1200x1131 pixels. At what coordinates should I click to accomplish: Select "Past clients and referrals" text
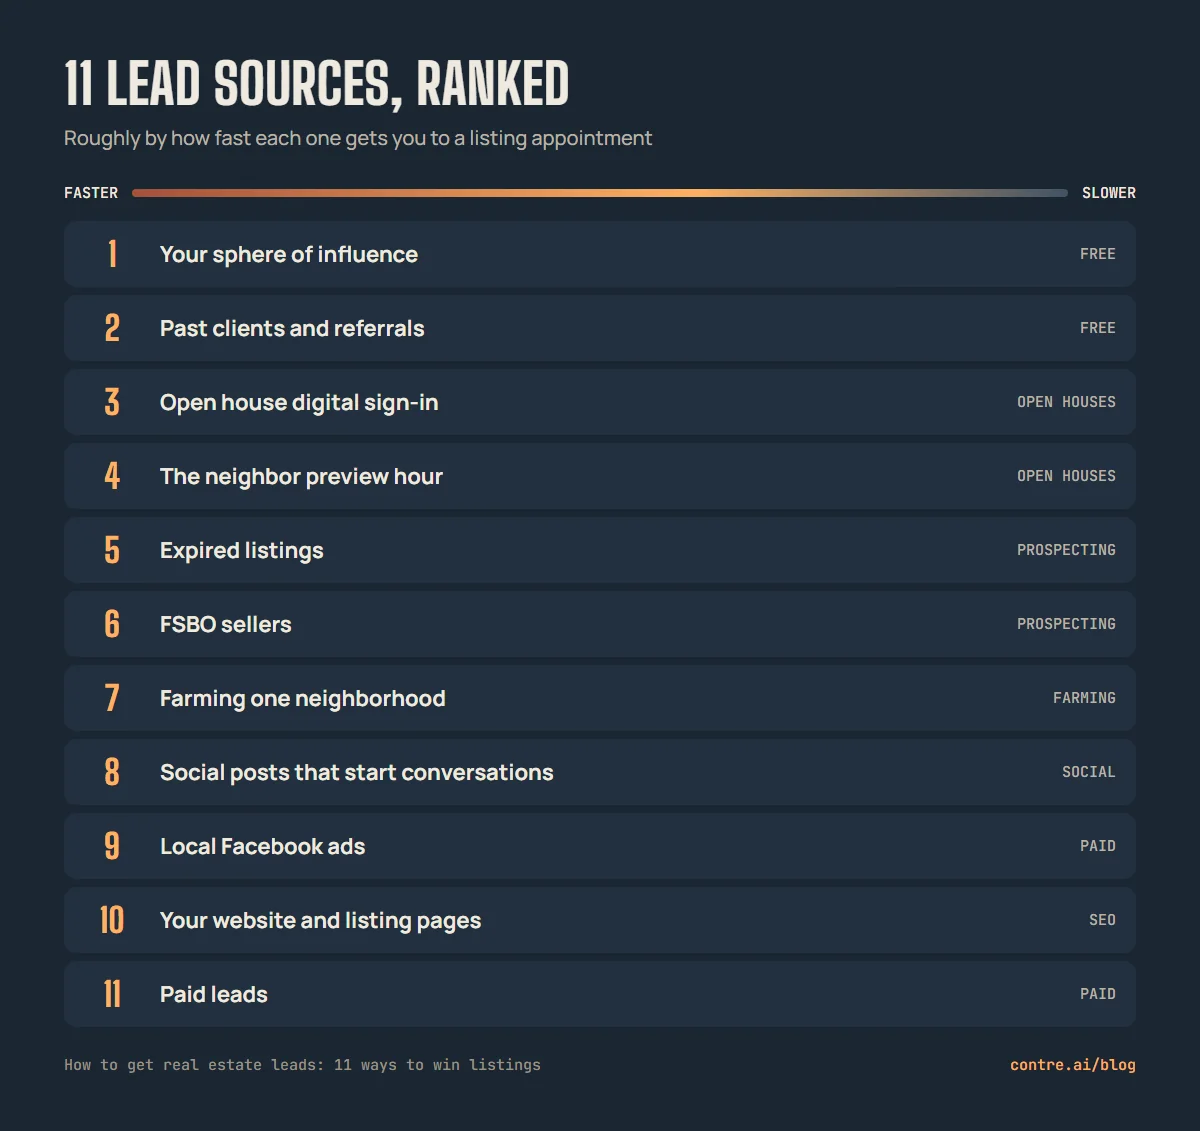[292, 328]
